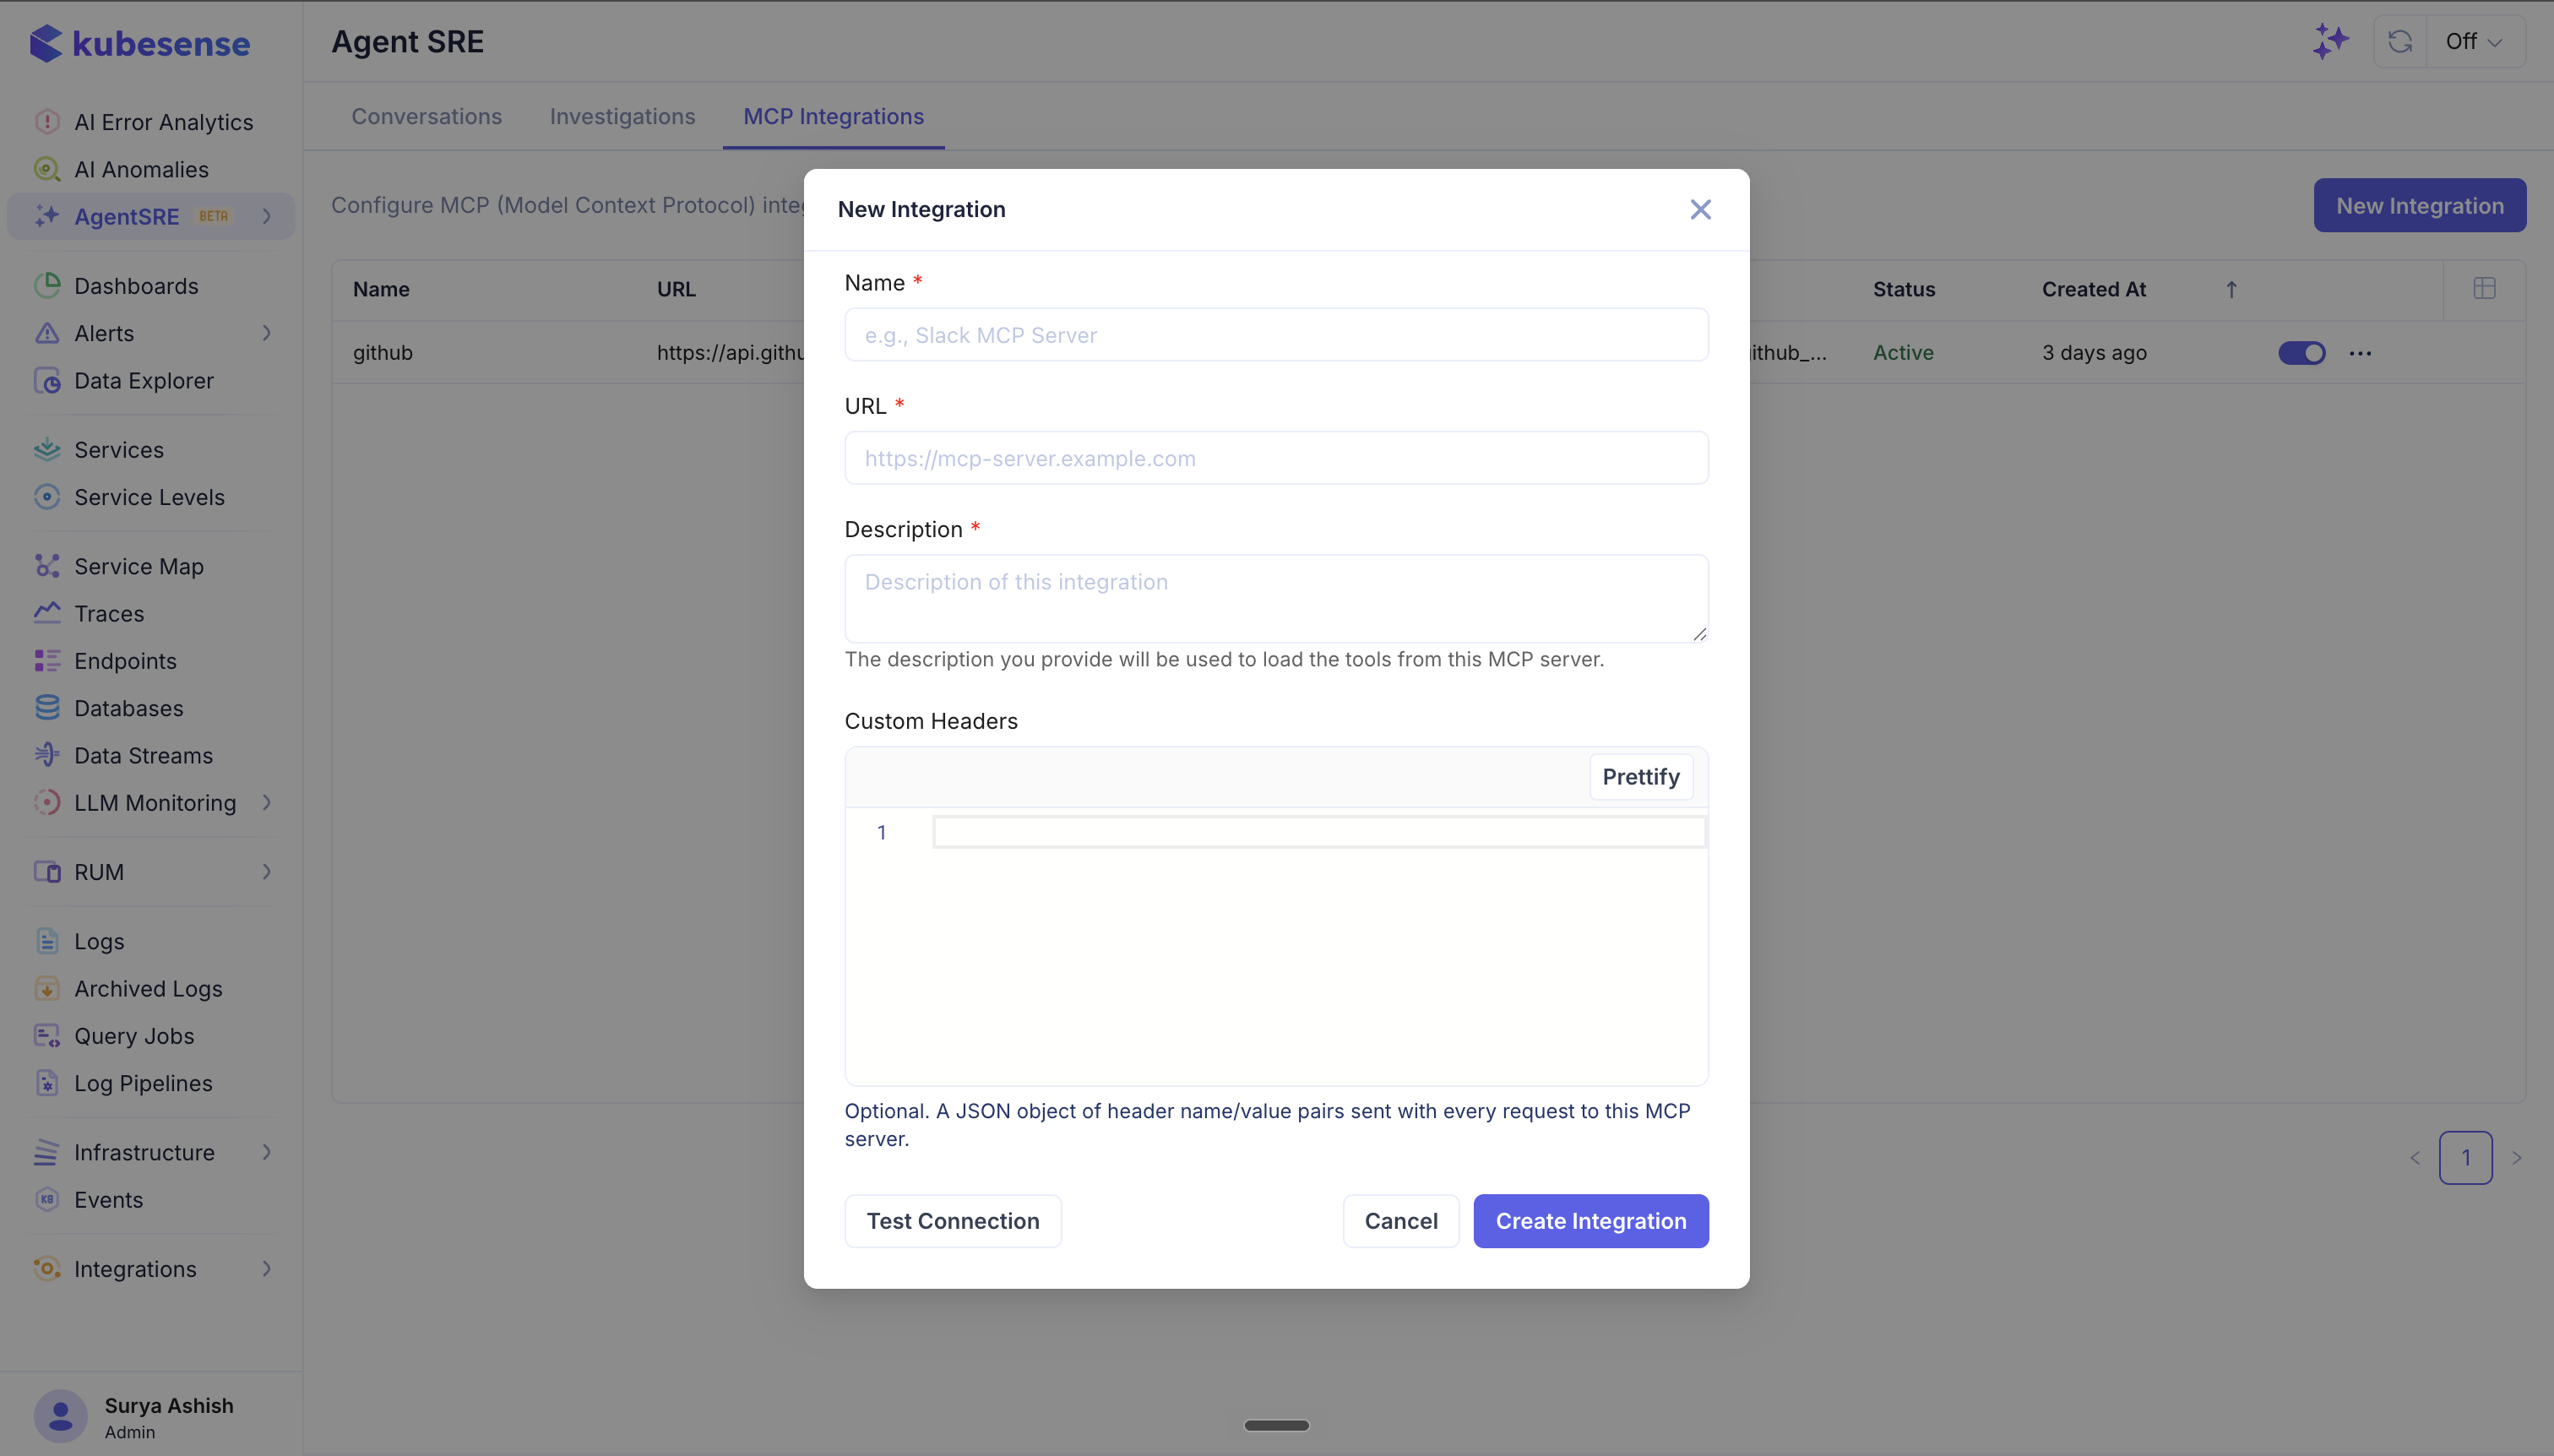
Task: Click the Description text area
Action: coord(1276,599)
